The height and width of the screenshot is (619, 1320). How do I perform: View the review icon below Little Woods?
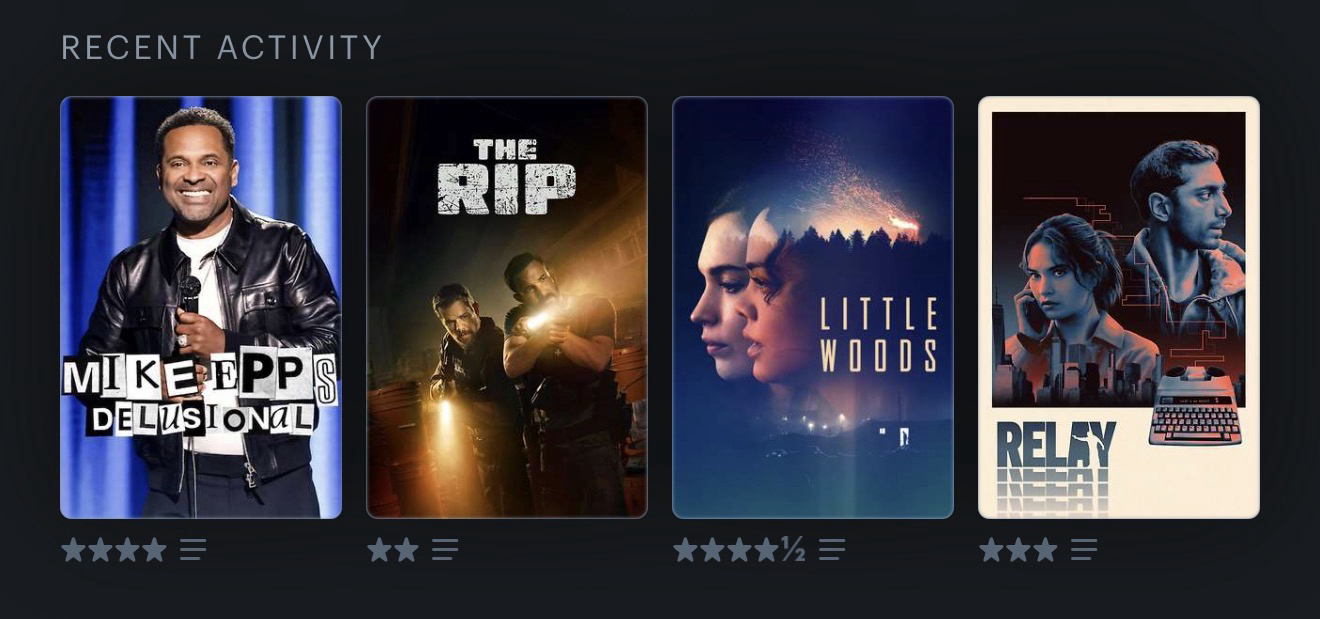(x=832, y=549)
